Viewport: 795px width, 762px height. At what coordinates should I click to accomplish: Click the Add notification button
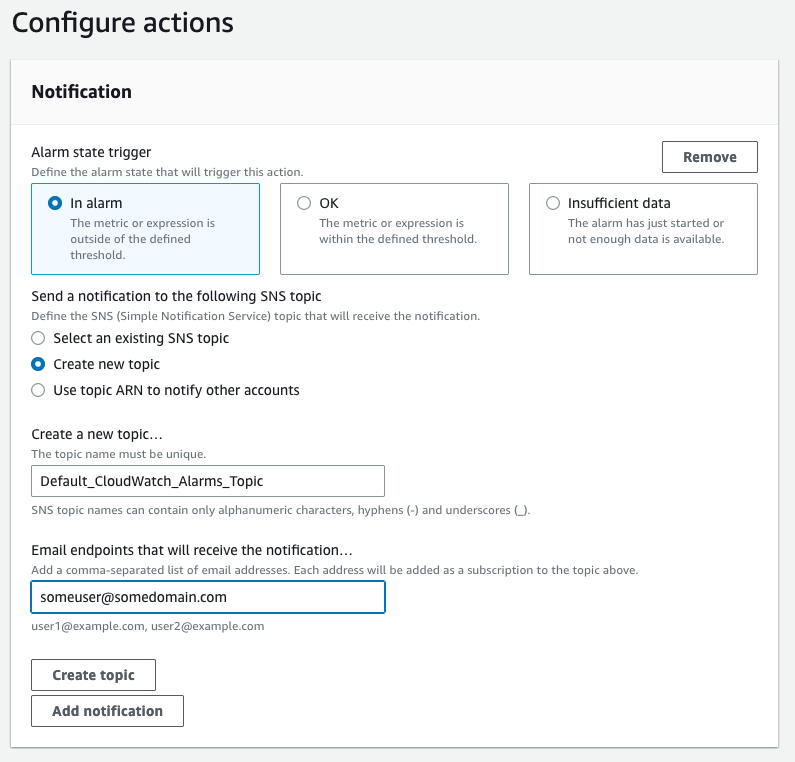(107, 711)
